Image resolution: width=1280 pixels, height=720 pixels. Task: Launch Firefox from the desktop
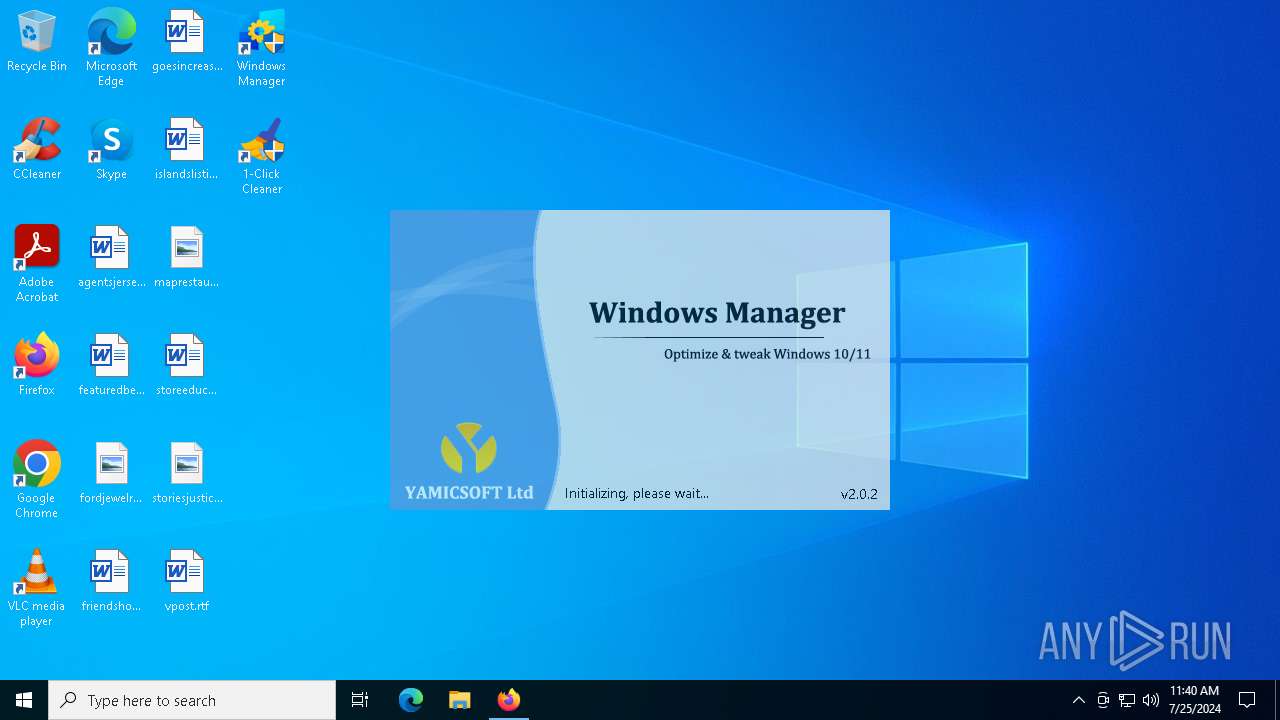(37, 366)
